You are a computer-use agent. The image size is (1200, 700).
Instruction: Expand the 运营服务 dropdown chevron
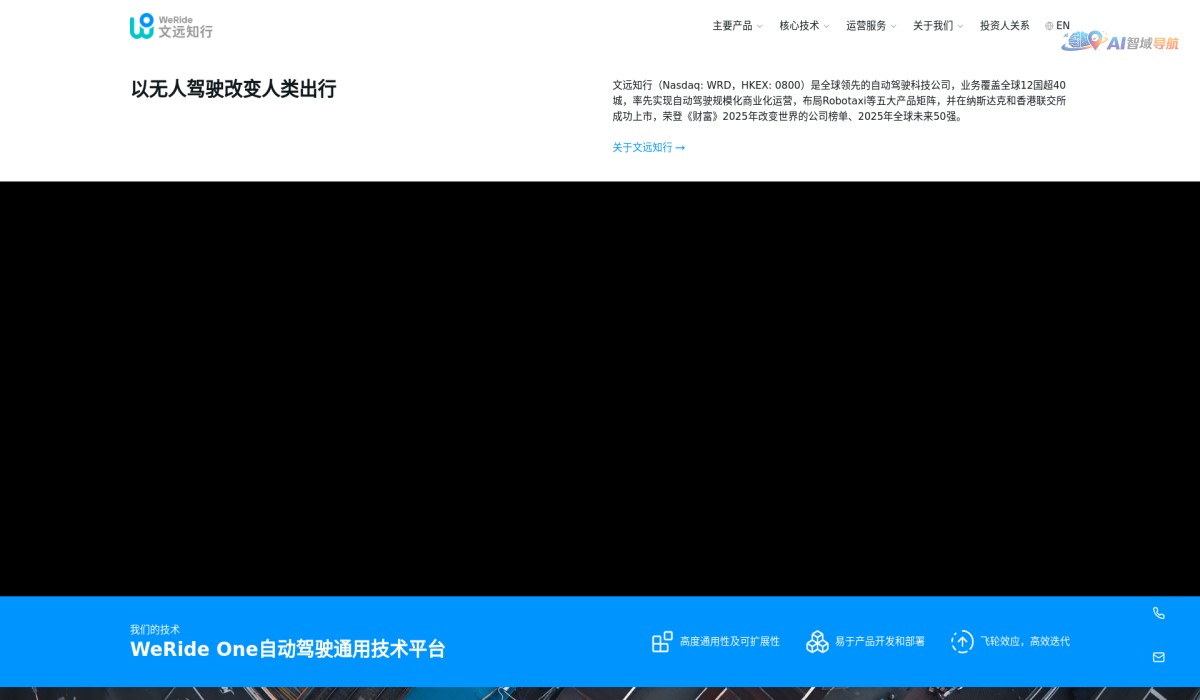(x=893, y=27)
